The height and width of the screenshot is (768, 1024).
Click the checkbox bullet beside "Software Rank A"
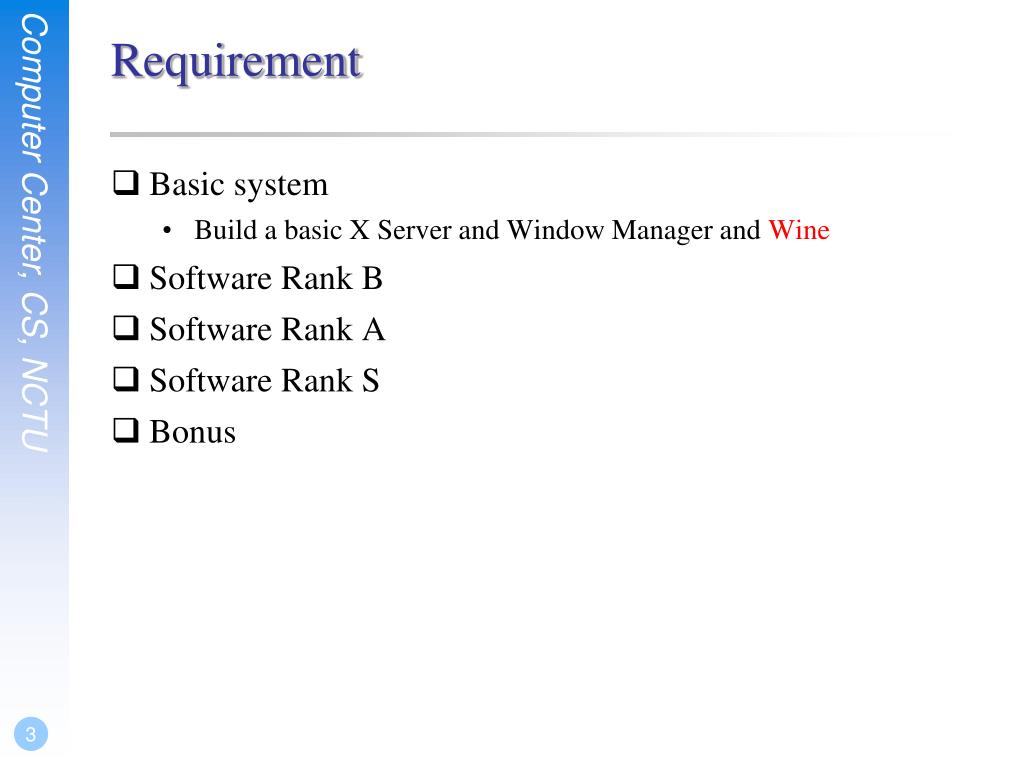[x=126, y=328]
